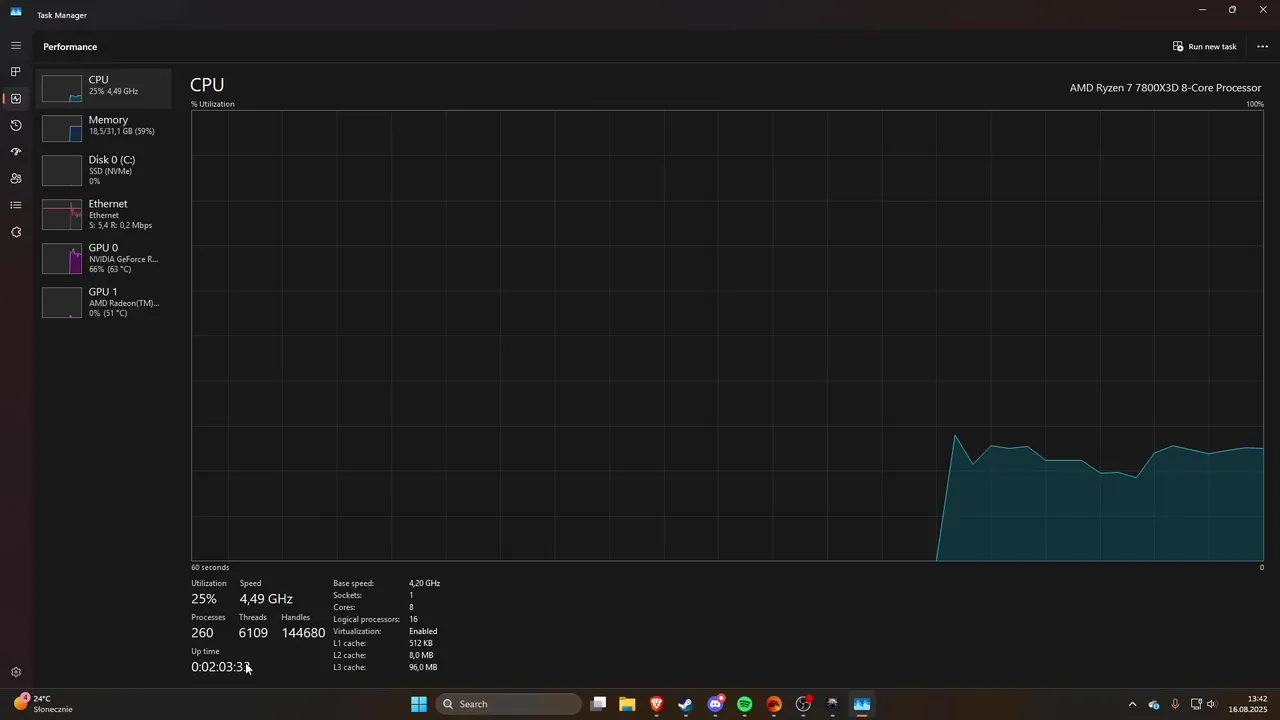1280x720 pixels.
Task: Click the Speed value 4,49 GHz below graph
Action: click(266, 599)
